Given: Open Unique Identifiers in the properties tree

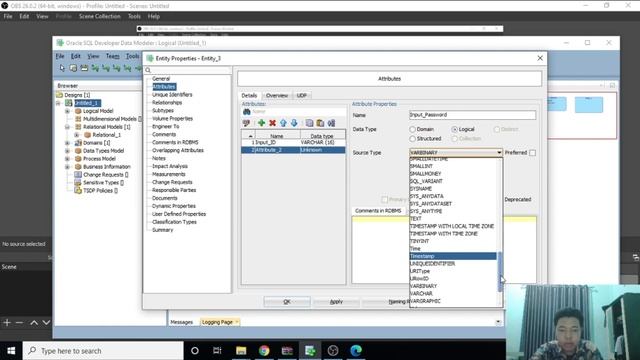Looking at the screenshot, I should [172, 95].
